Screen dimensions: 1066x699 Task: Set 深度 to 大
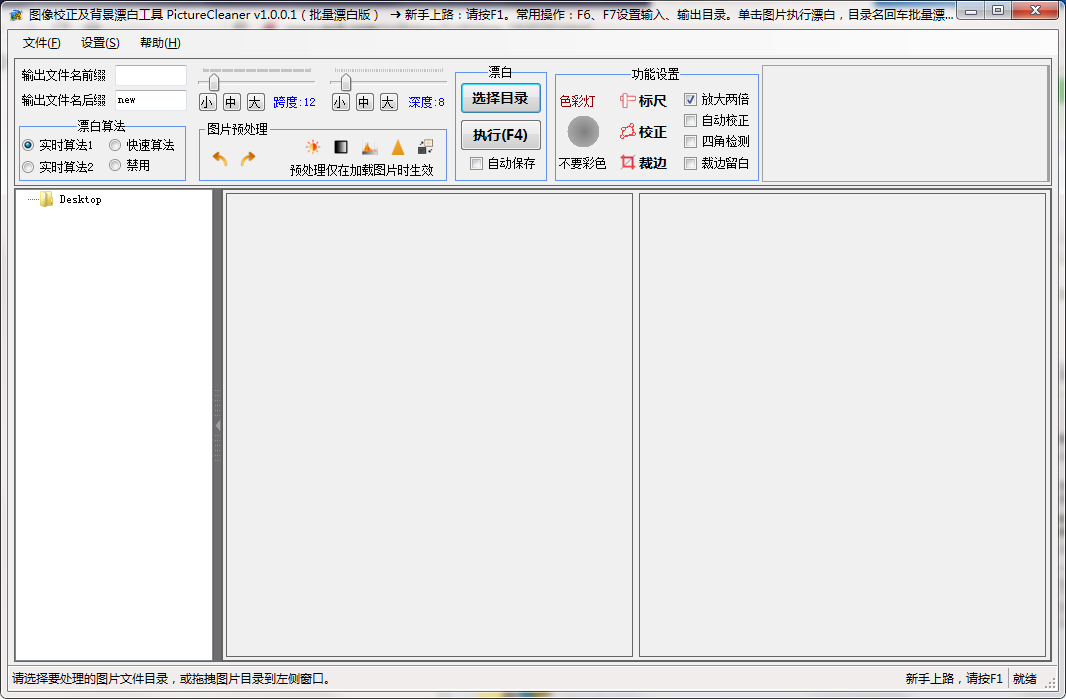[x=388, y=102]
